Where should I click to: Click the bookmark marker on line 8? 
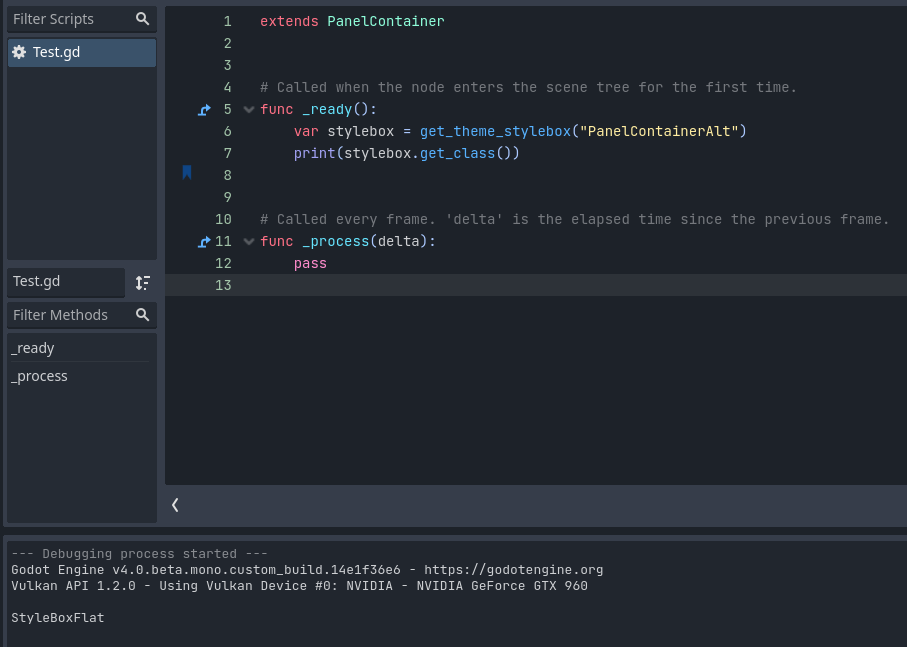(x=187, y=172)
